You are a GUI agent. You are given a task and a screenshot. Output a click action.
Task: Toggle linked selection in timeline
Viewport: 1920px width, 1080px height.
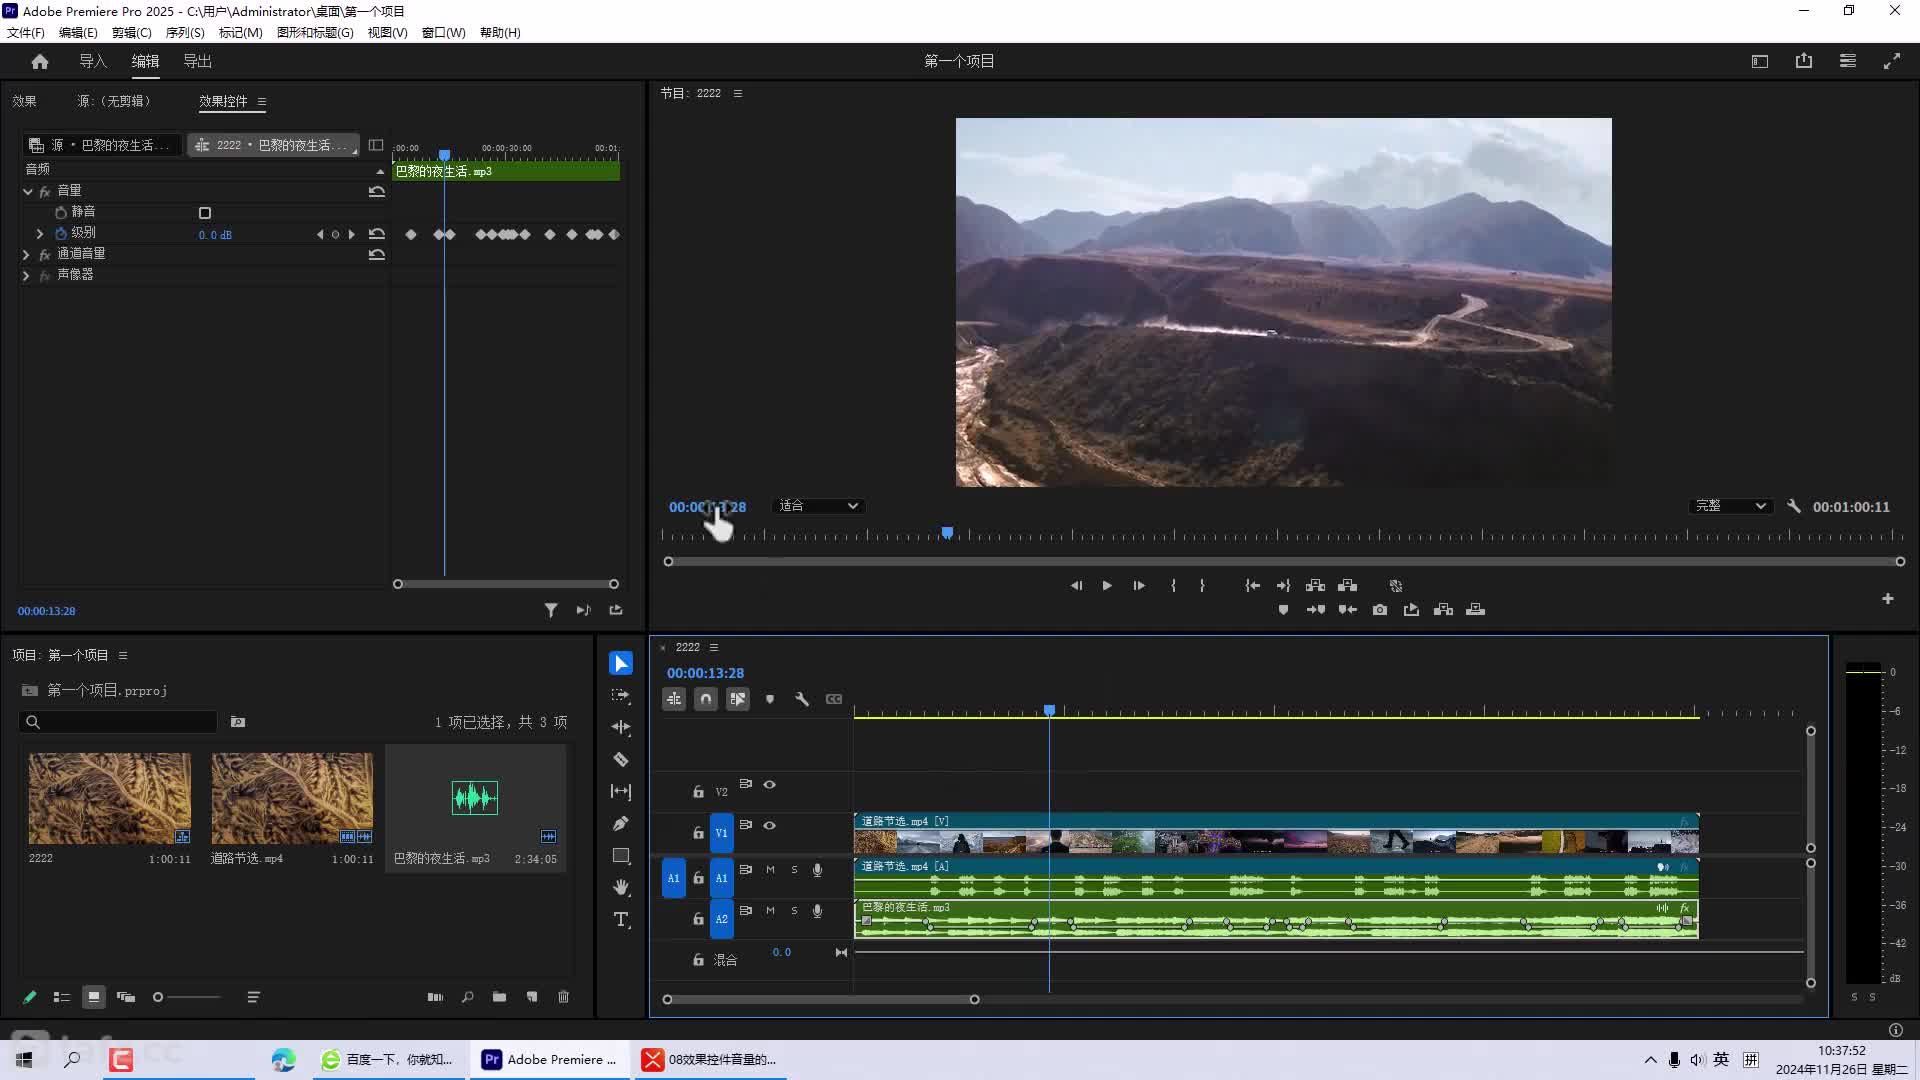(738, 699)
